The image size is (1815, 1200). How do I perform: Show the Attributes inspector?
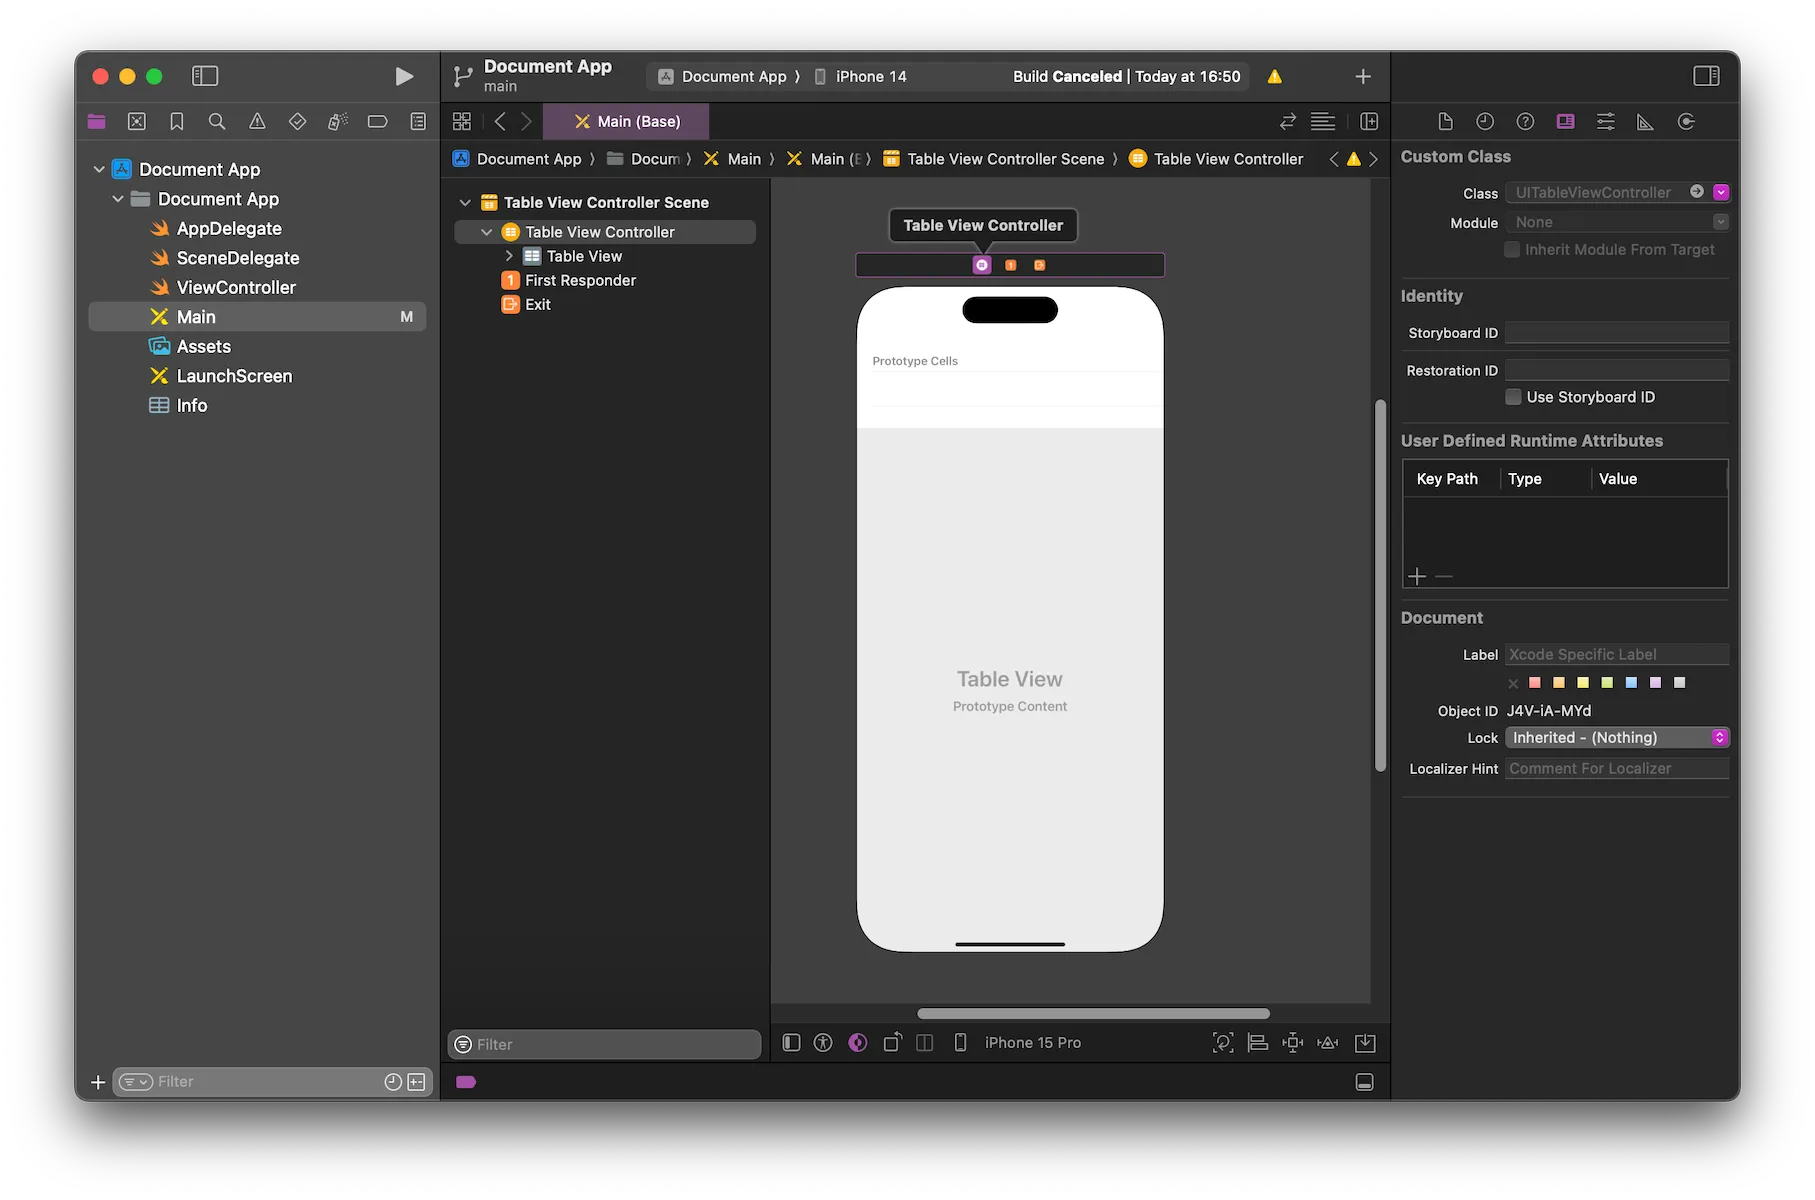(x=1605, y=122)
